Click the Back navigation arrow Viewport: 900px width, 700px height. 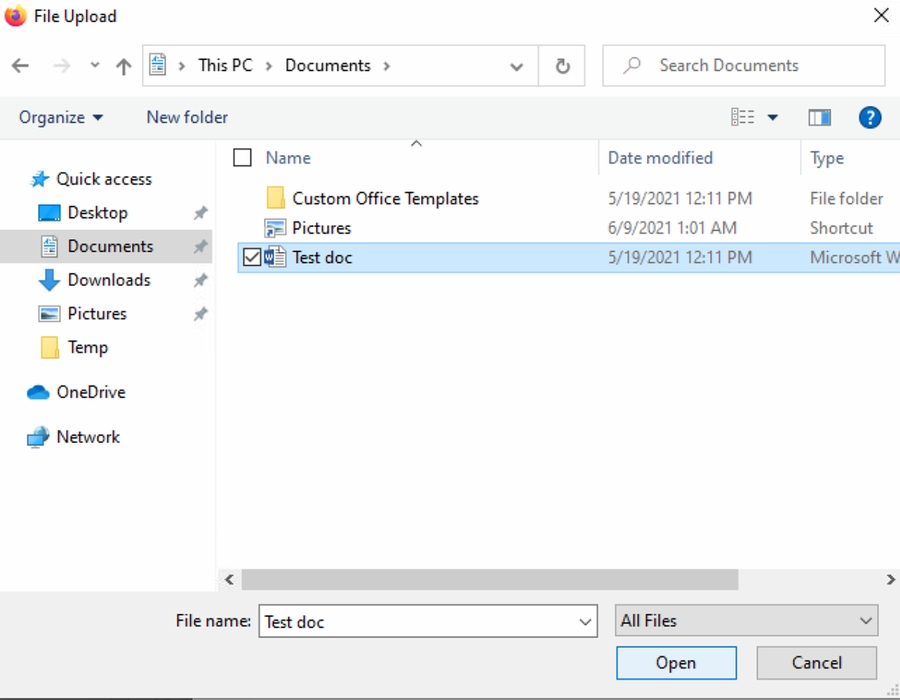click(21, 66)
